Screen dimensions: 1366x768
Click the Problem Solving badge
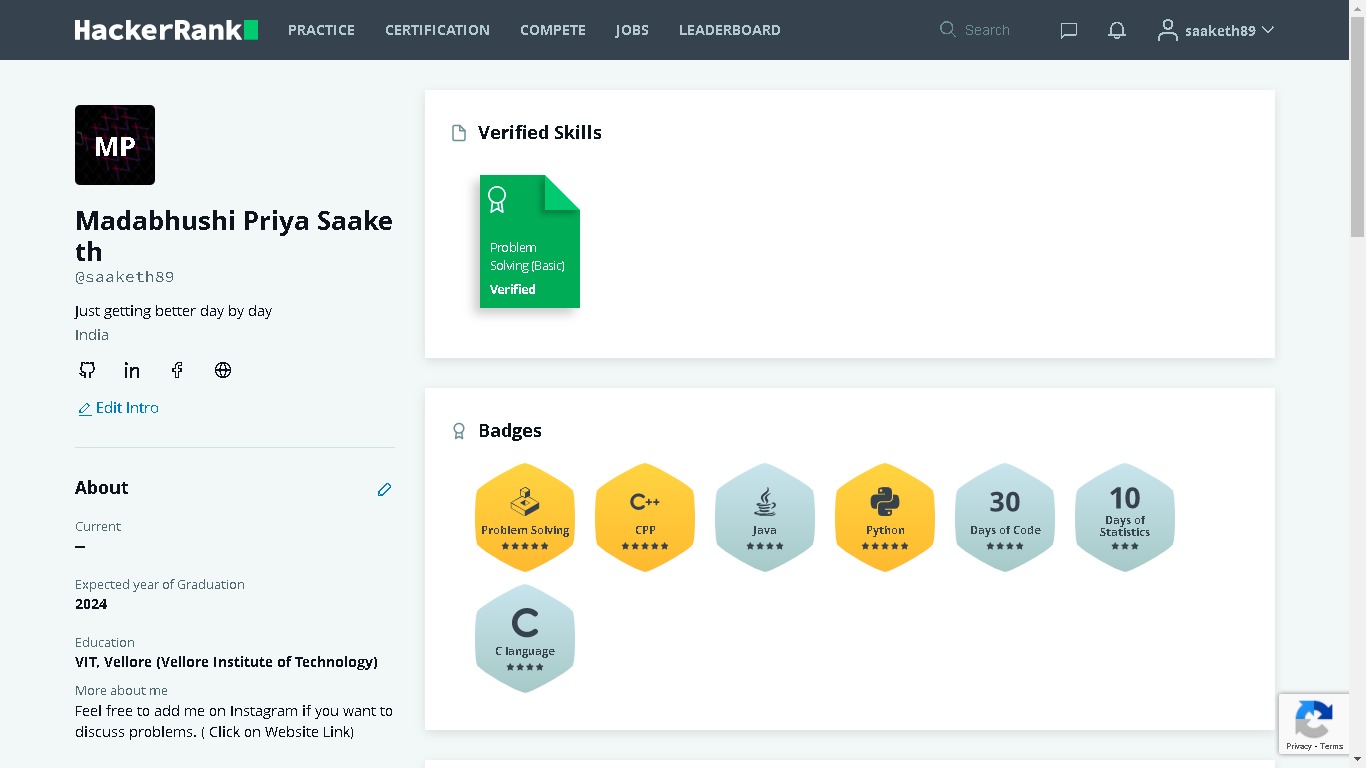(525, 517)
